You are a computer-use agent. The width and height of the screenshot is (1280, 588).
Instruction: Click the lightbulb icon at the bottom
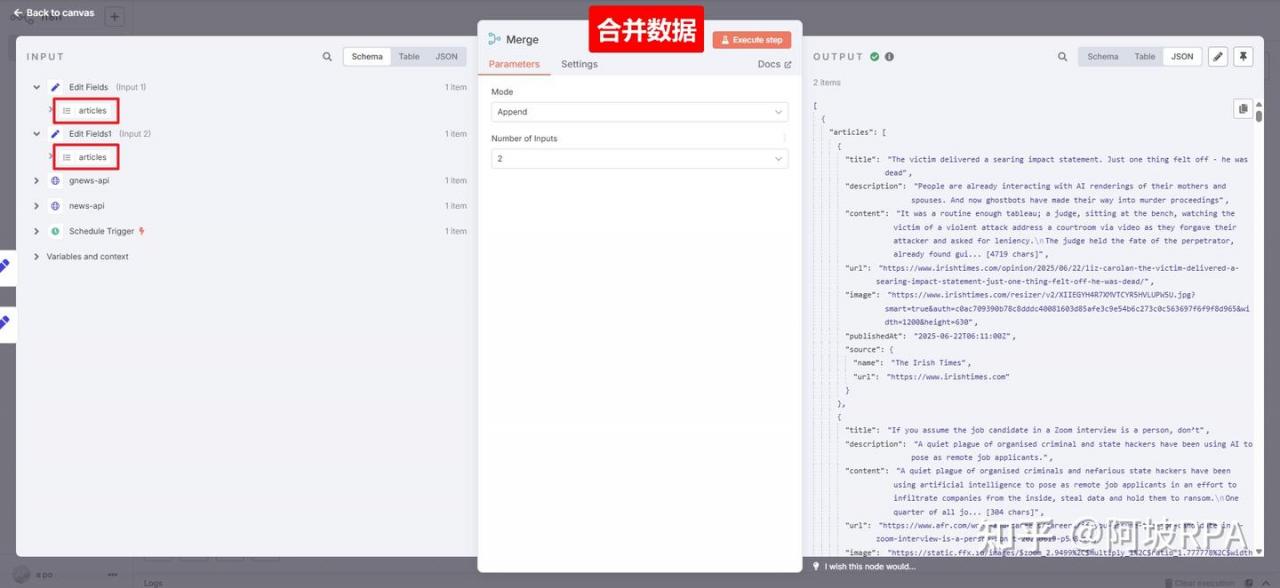tap(816, 566)
